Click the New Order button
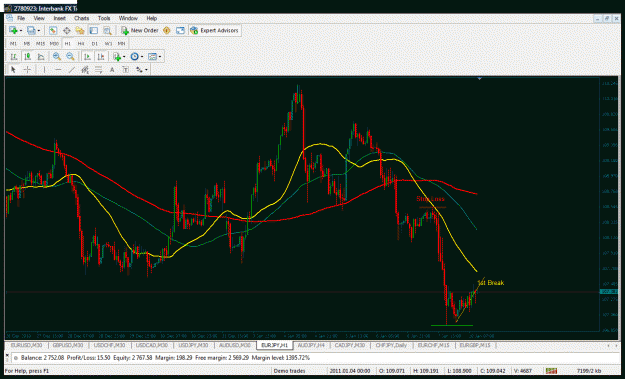This screenshot has height=379, width=625. pyautogui.click(x=140, y=31)
